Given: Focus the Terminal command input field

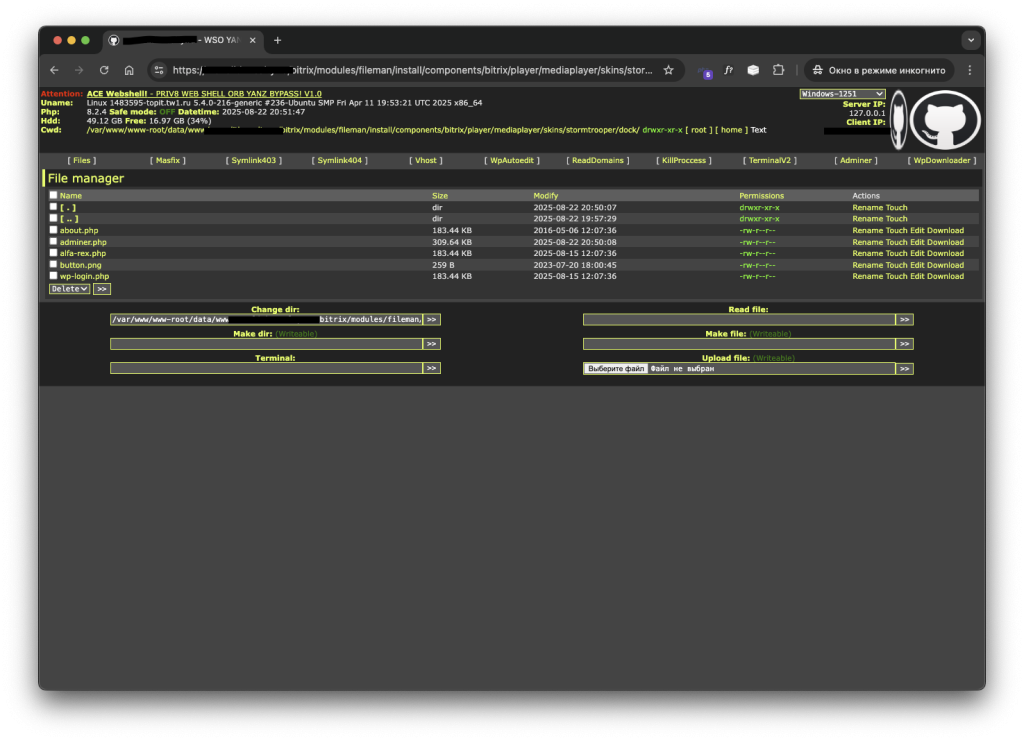Looking at the screenshot, I should click(x=266, y=368).
